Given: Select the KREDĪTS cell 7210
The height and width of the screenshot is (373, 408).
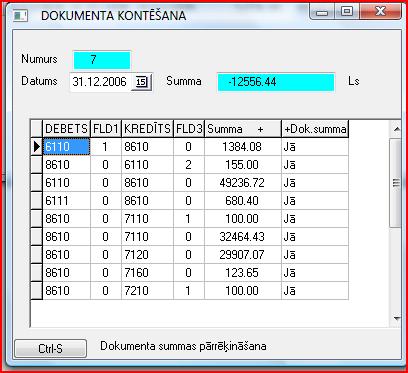Looking at the screenshot, I should 147,291.
